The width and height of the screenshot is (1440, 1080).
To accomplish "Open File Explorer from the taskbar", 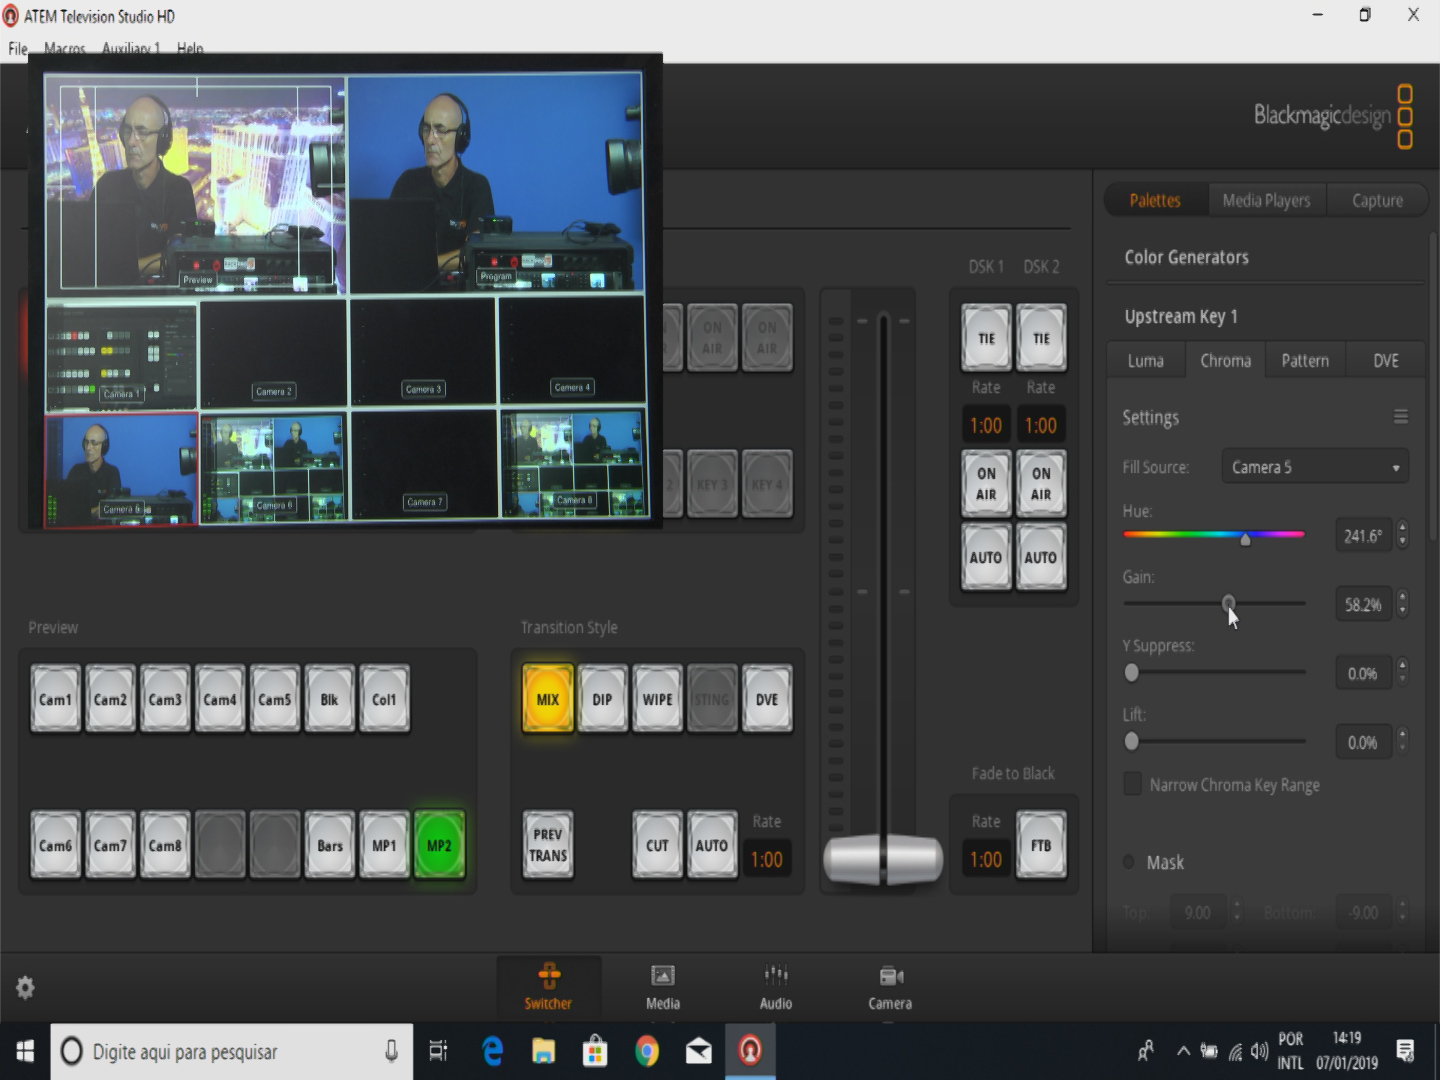I will (543, 1051).
